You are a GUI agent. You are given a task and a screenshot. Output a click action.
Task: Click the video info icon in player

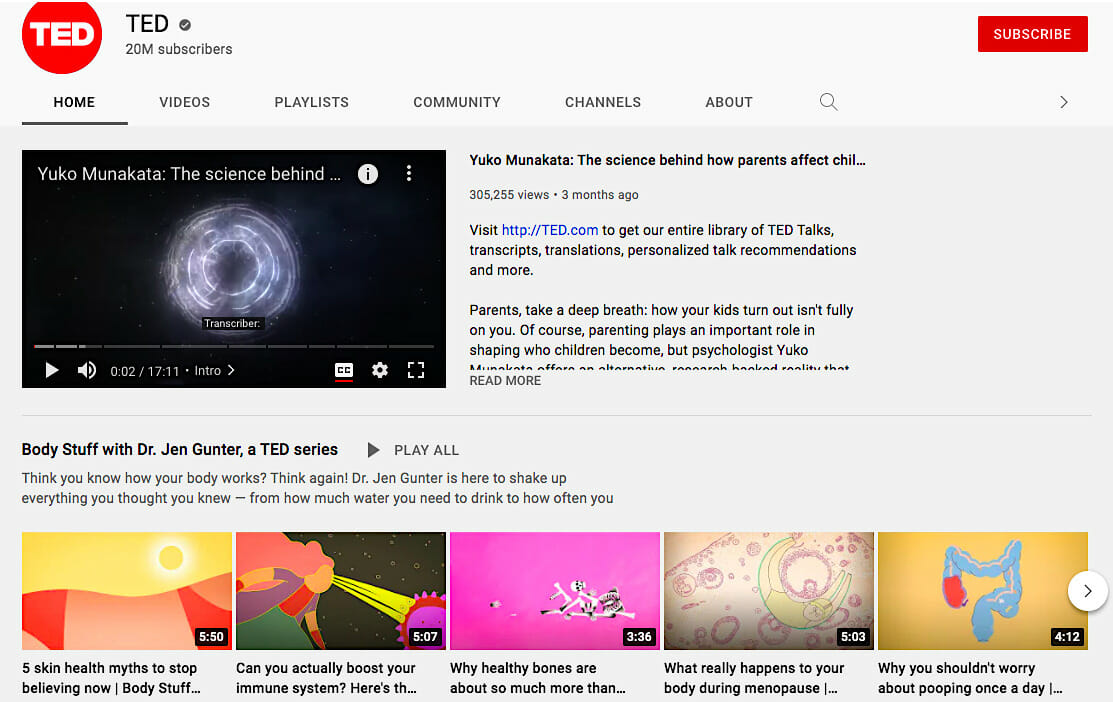[x=367, y=173]
